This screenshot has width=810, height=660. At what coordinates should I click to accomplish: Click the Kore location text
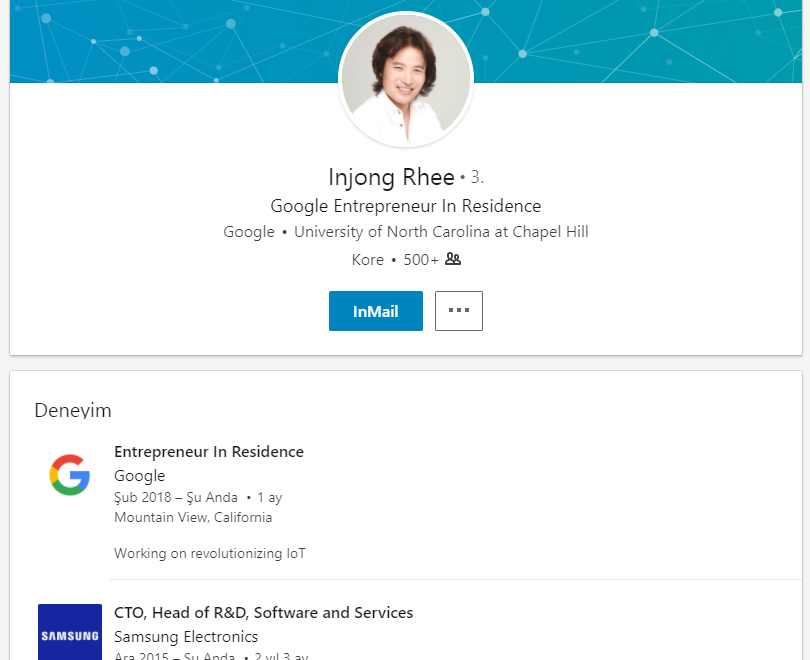tap(367, 259)
